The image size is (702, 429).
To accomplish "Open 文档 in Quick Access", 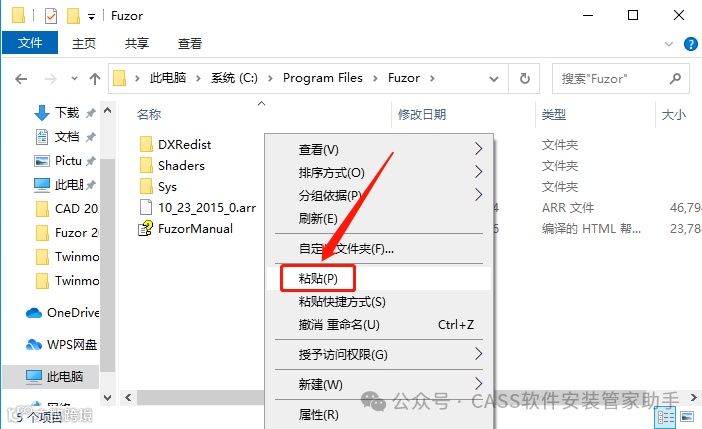I will pyautogui.click(x=65, y=137).
